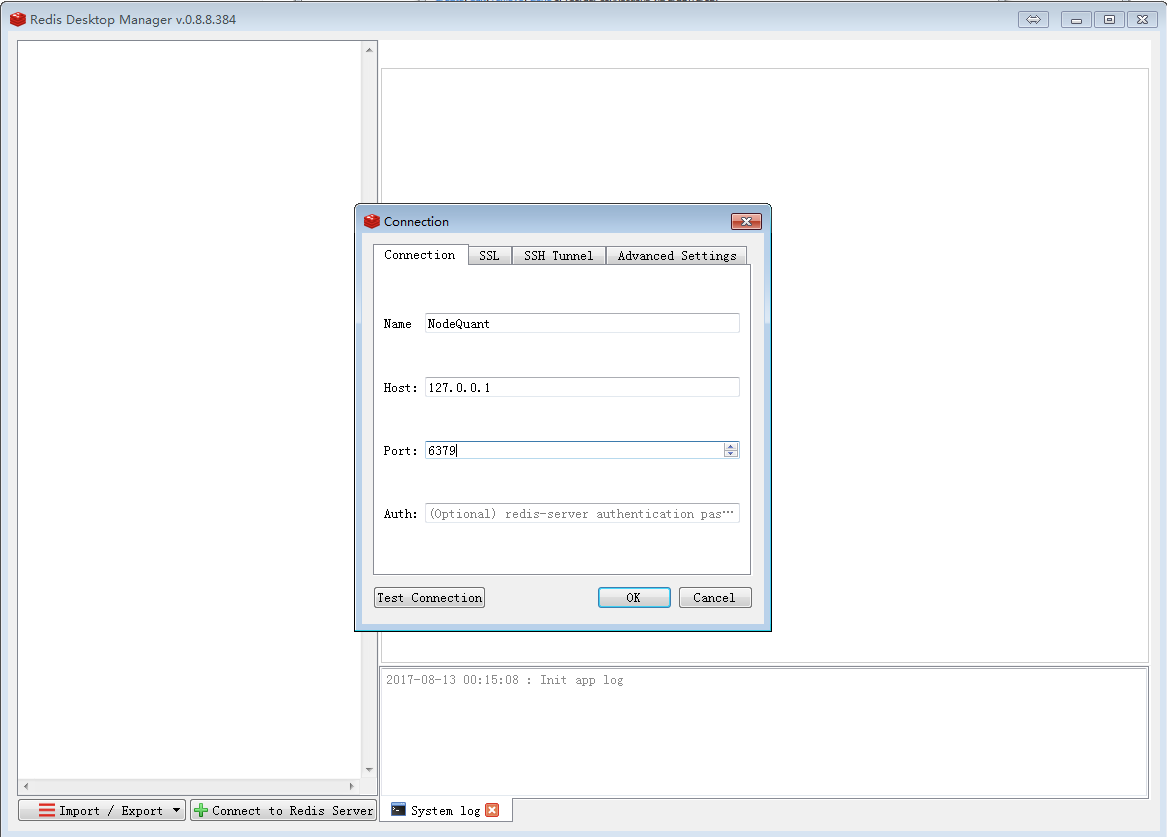Click the Name input field

coord(582,324)
